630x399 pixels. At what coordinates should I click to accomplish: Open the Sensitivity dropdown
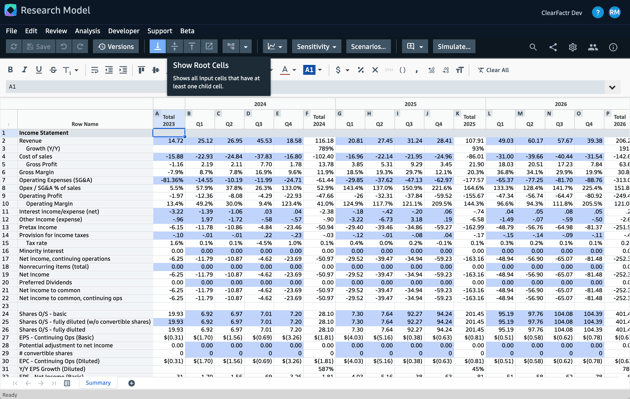point(316,47)
